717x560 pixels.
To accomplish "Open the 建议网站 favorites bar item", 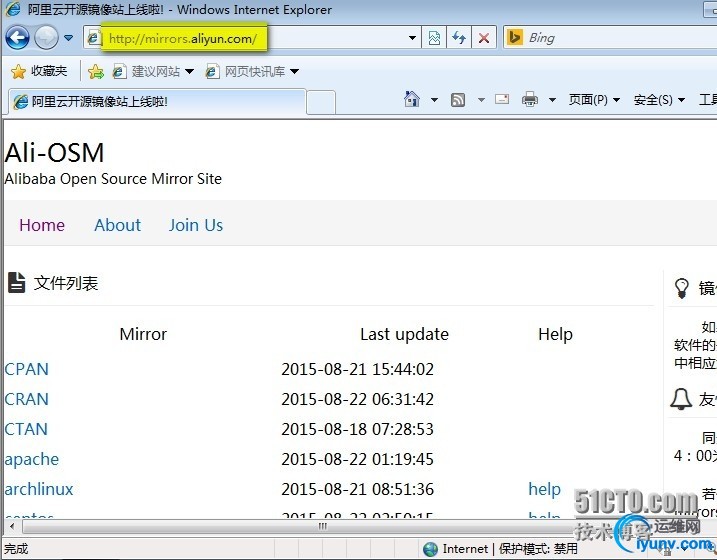I will pos(154,71).
